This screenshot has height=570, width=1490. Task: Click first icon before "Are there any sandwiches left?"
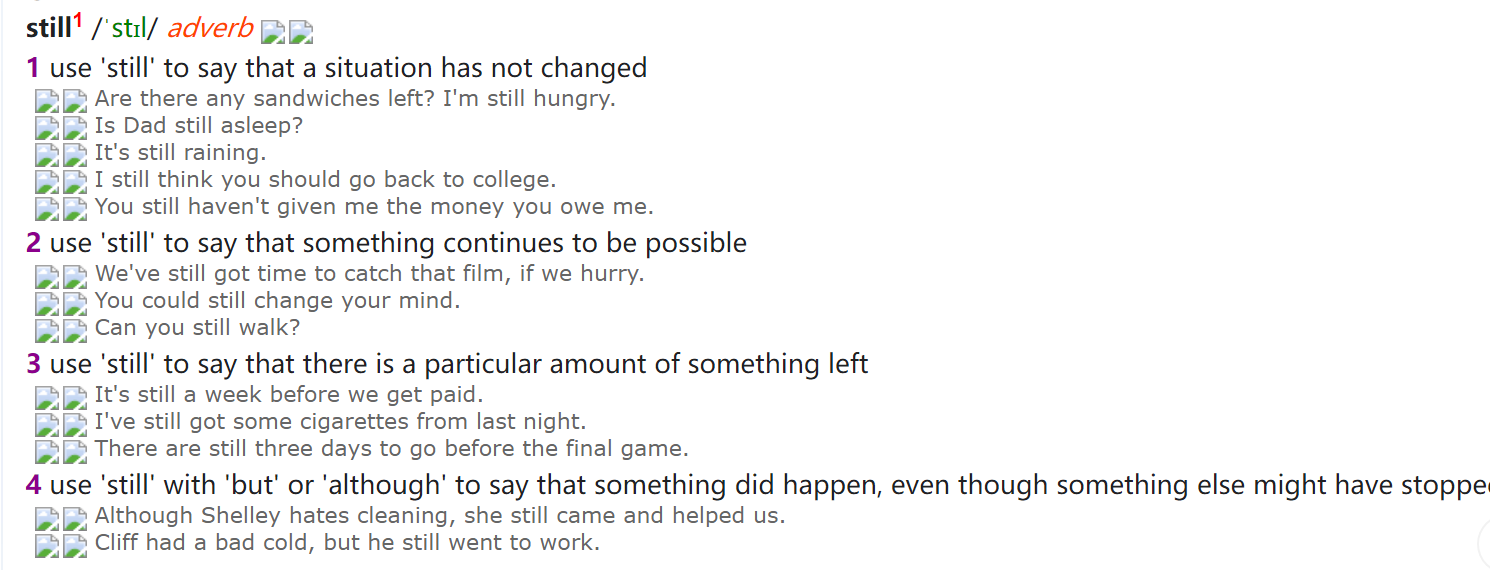pyautogui.click(x=47, y=101)
